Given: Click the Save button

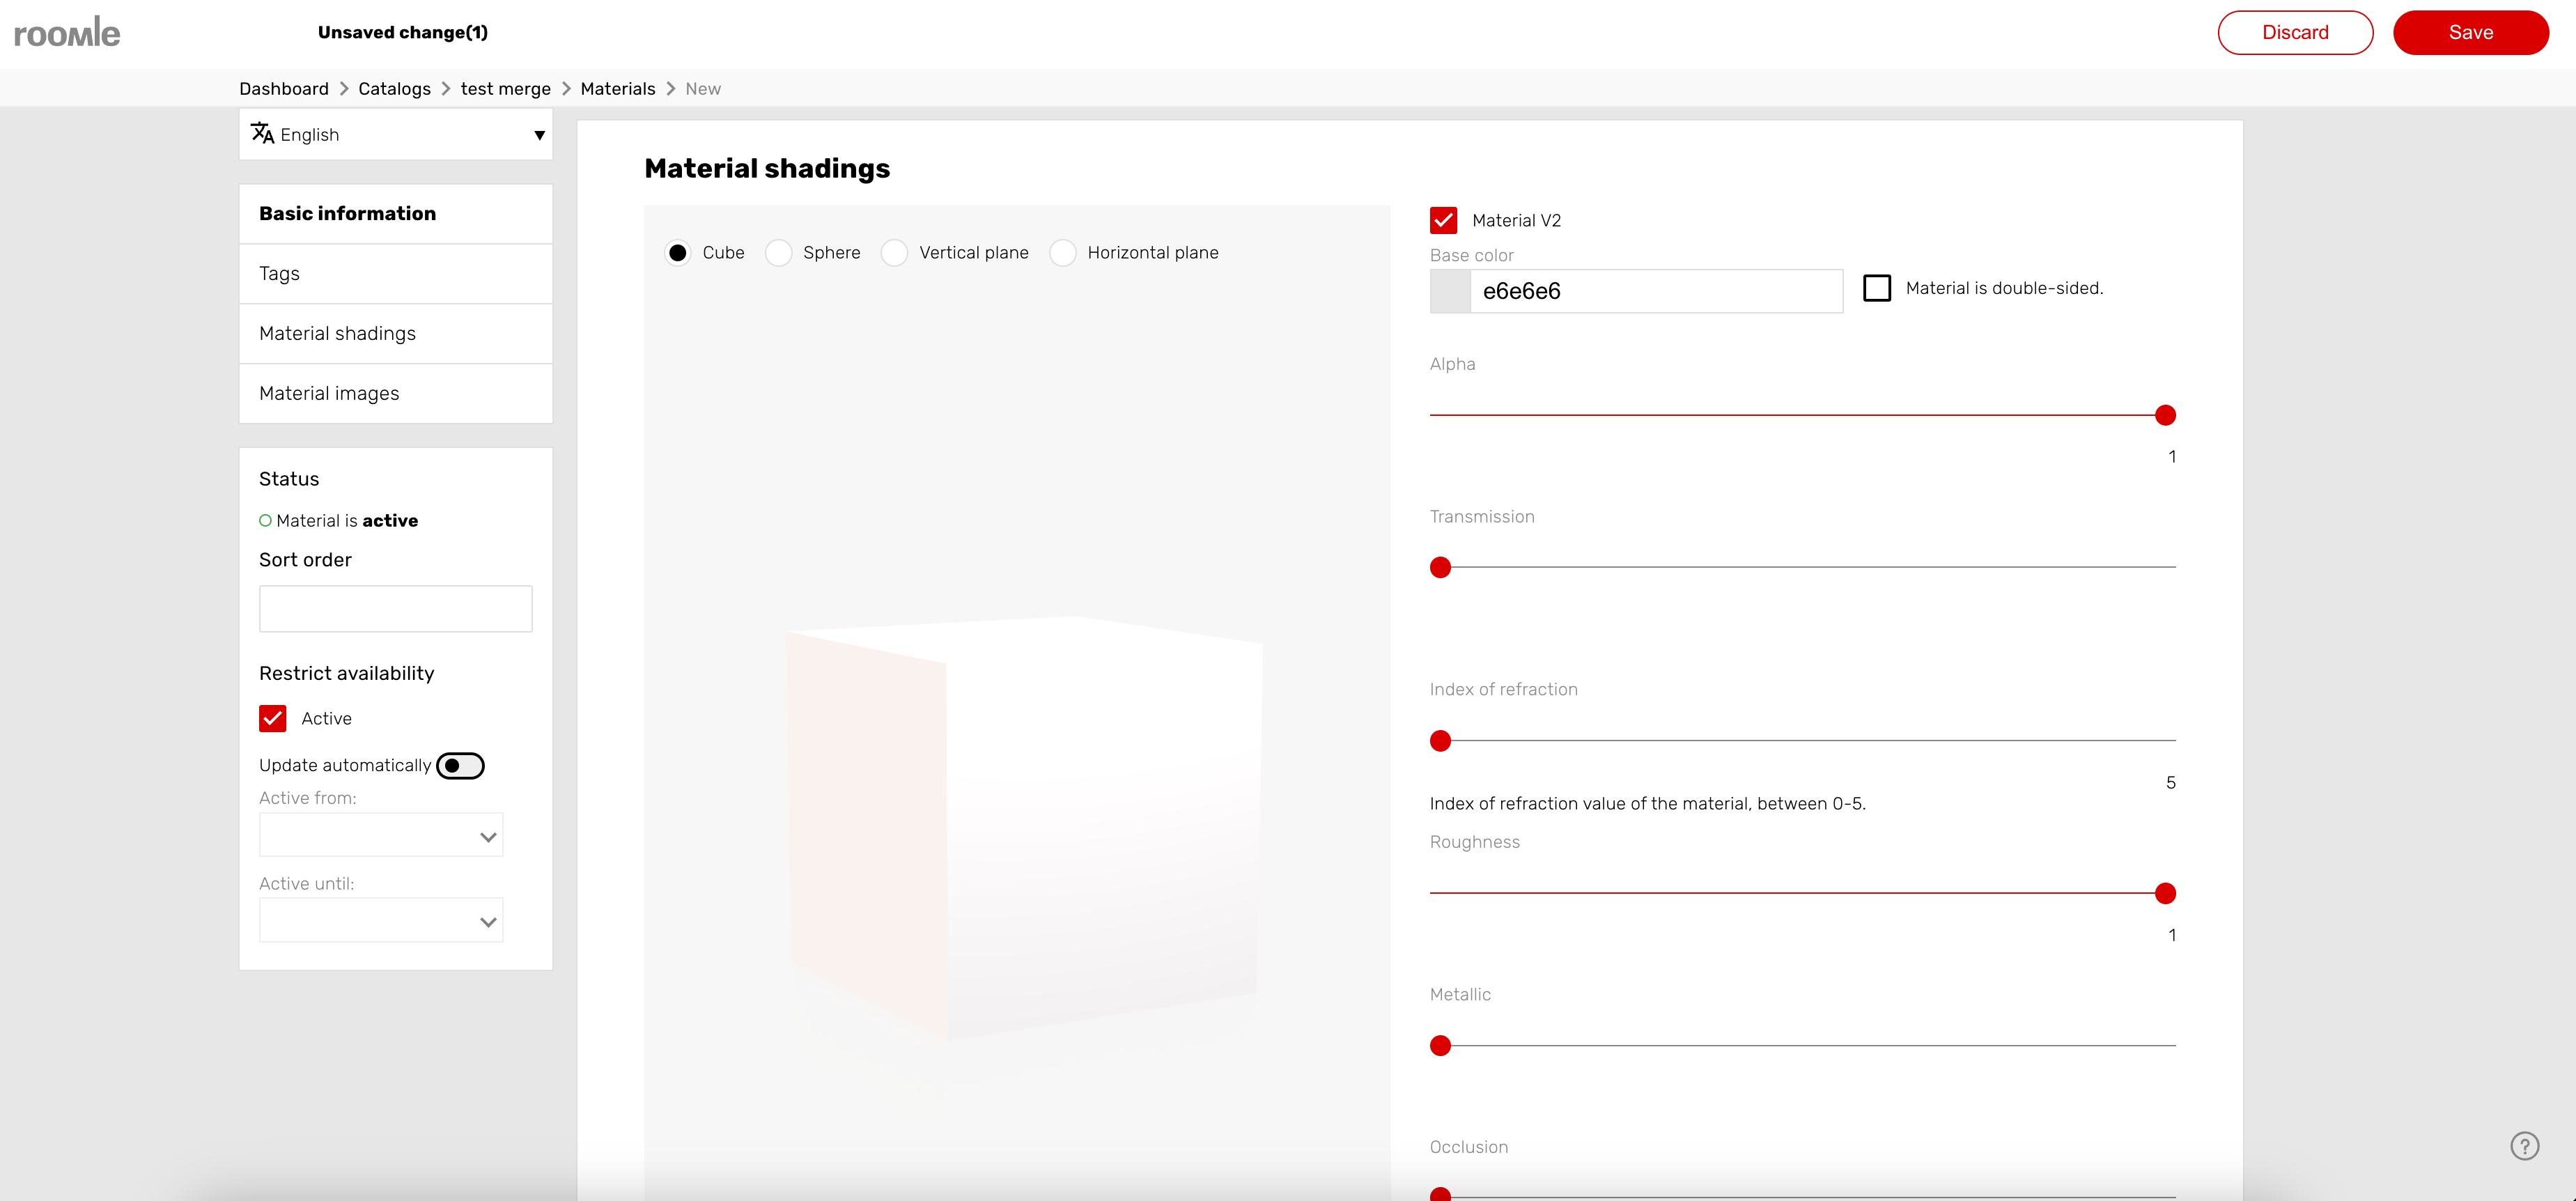Looking at the screenshot, I should [x=2470, y=33].
